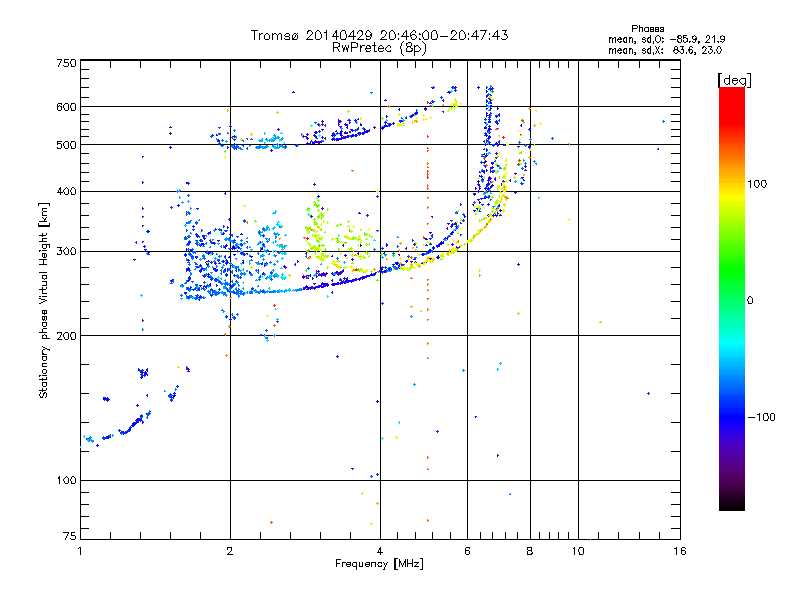Click the phase colorbar gradient
The image size is (800, 600).
(x=732, y=298)
